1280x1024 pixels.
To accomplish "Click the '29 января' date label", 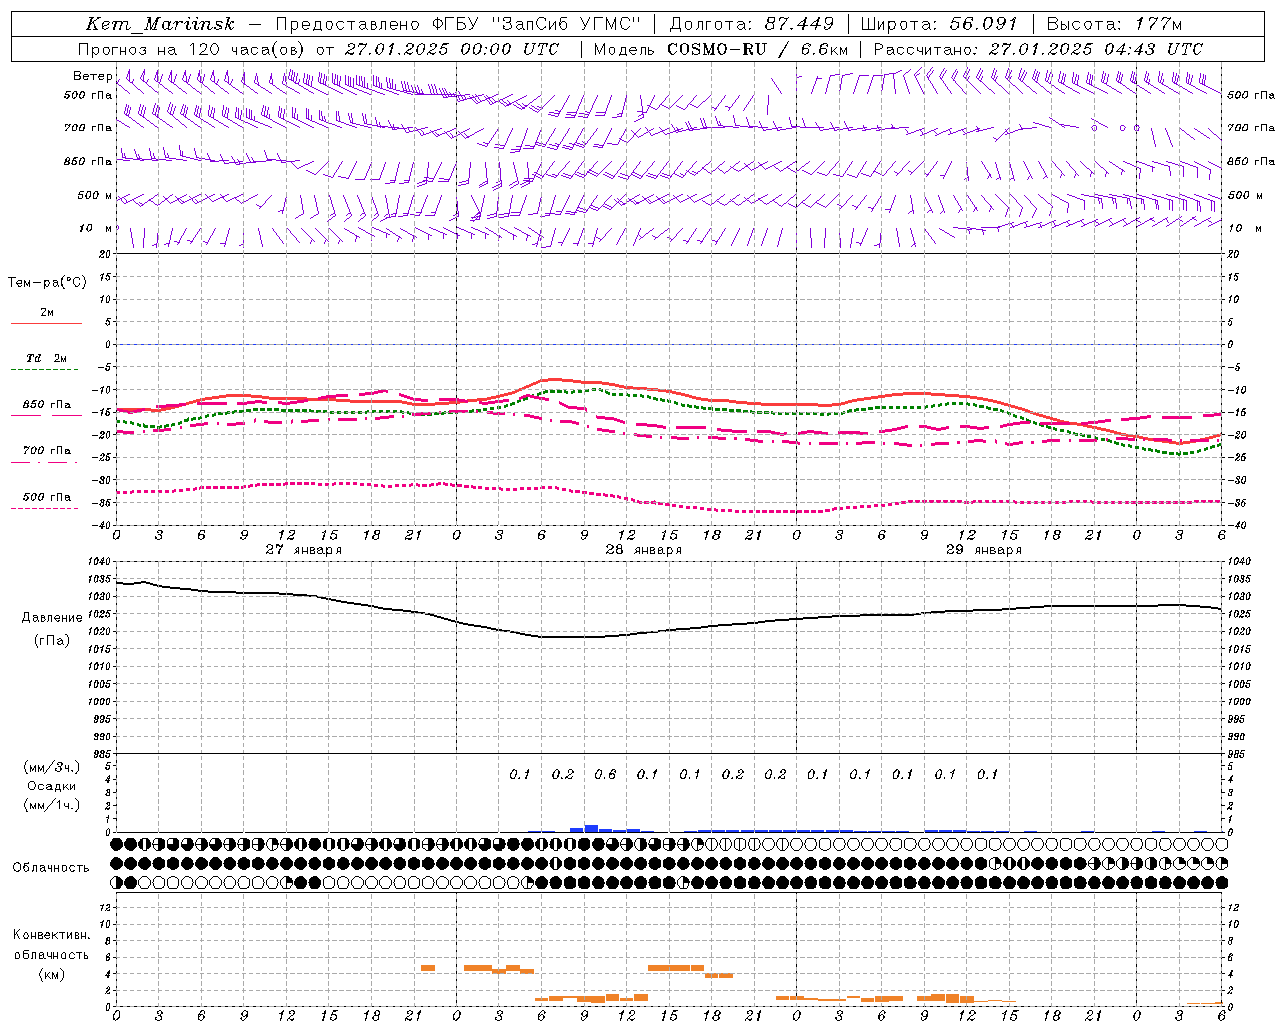I will [x=984, y=549].
